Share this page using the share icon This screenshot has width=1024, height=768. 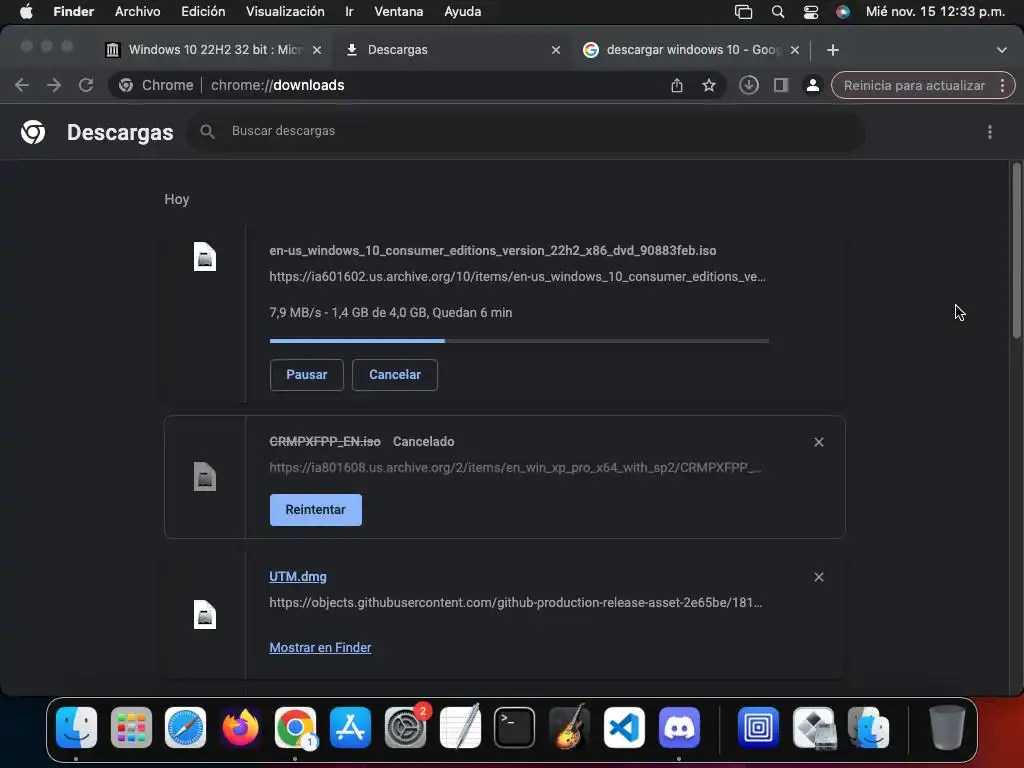(x=677, y=85)
